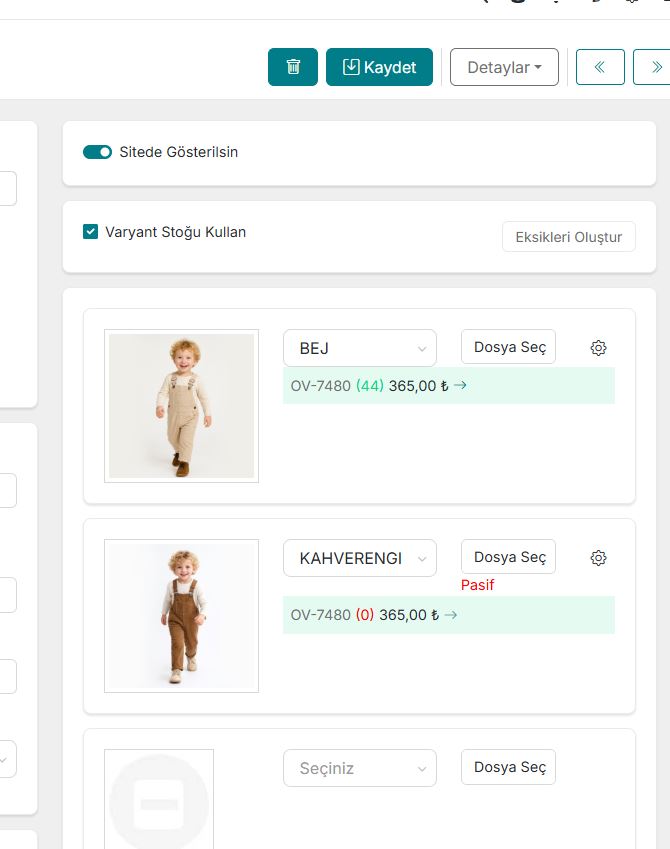Open gear settings for KAHVERENGI variant
The height and width of the screenshot is (849, 670).
598,558
